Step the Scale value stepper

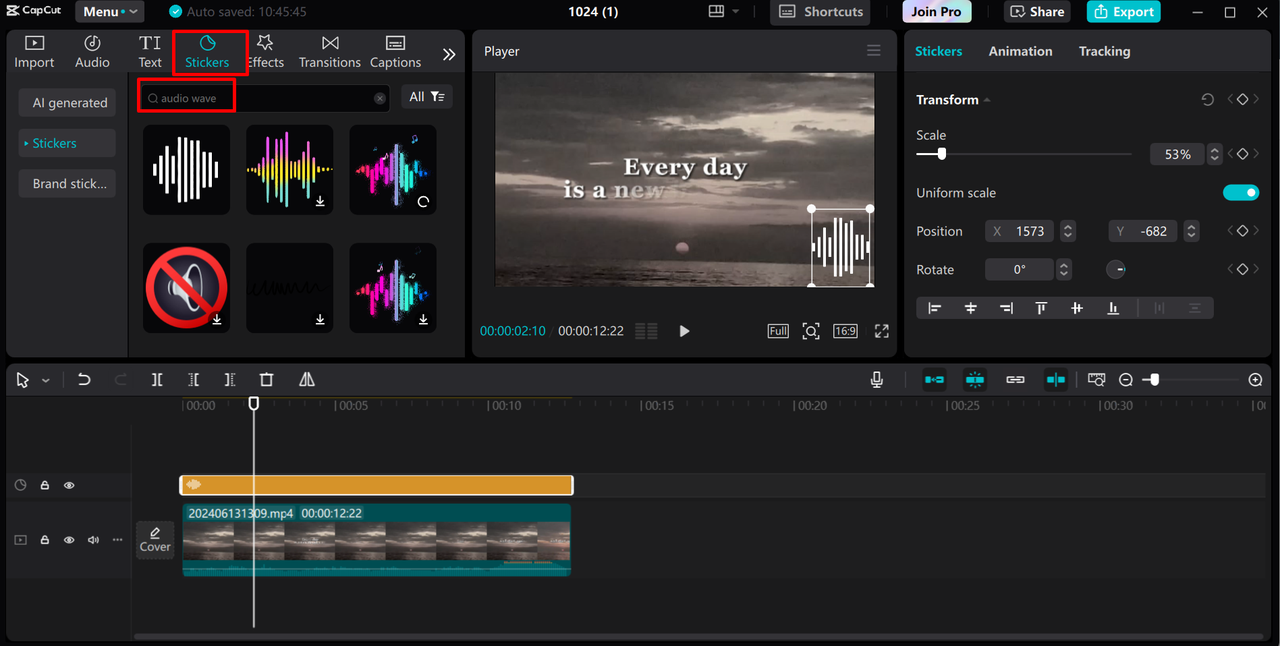[x=1214, y=154]
